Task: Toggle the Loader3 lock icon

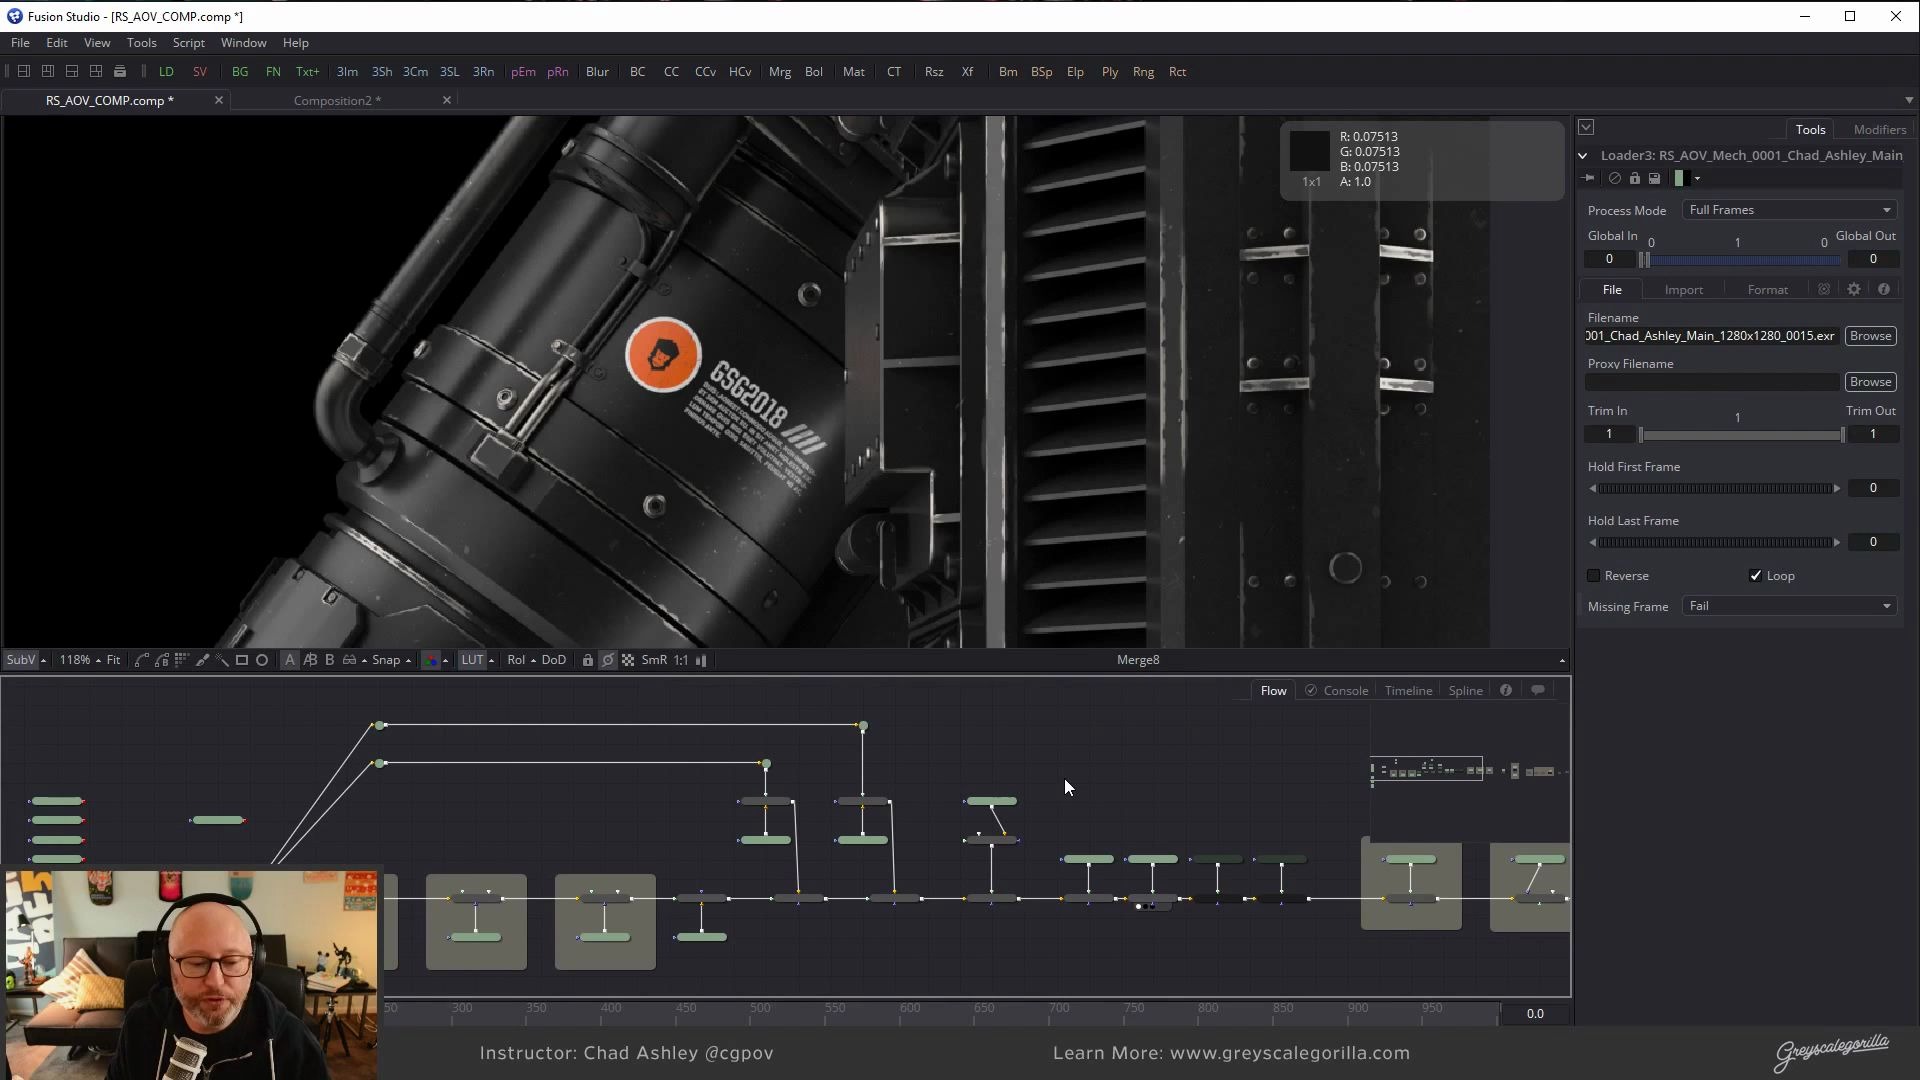Action: pos(1634,178)
